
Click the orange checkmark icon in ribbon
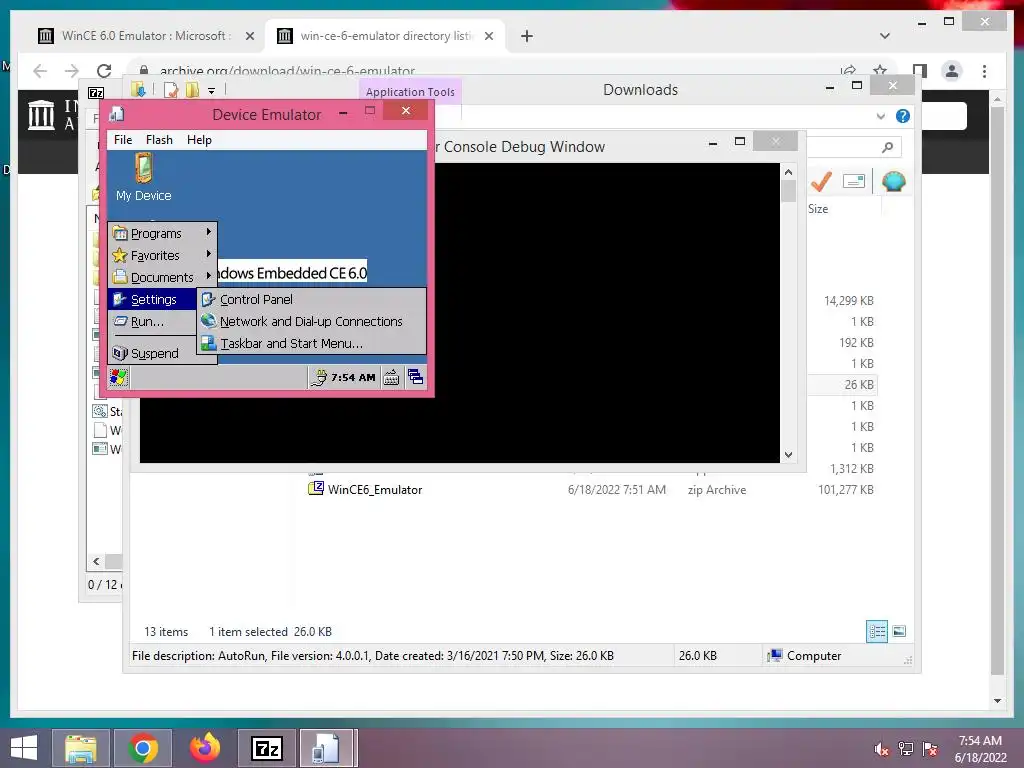(821, 181)
